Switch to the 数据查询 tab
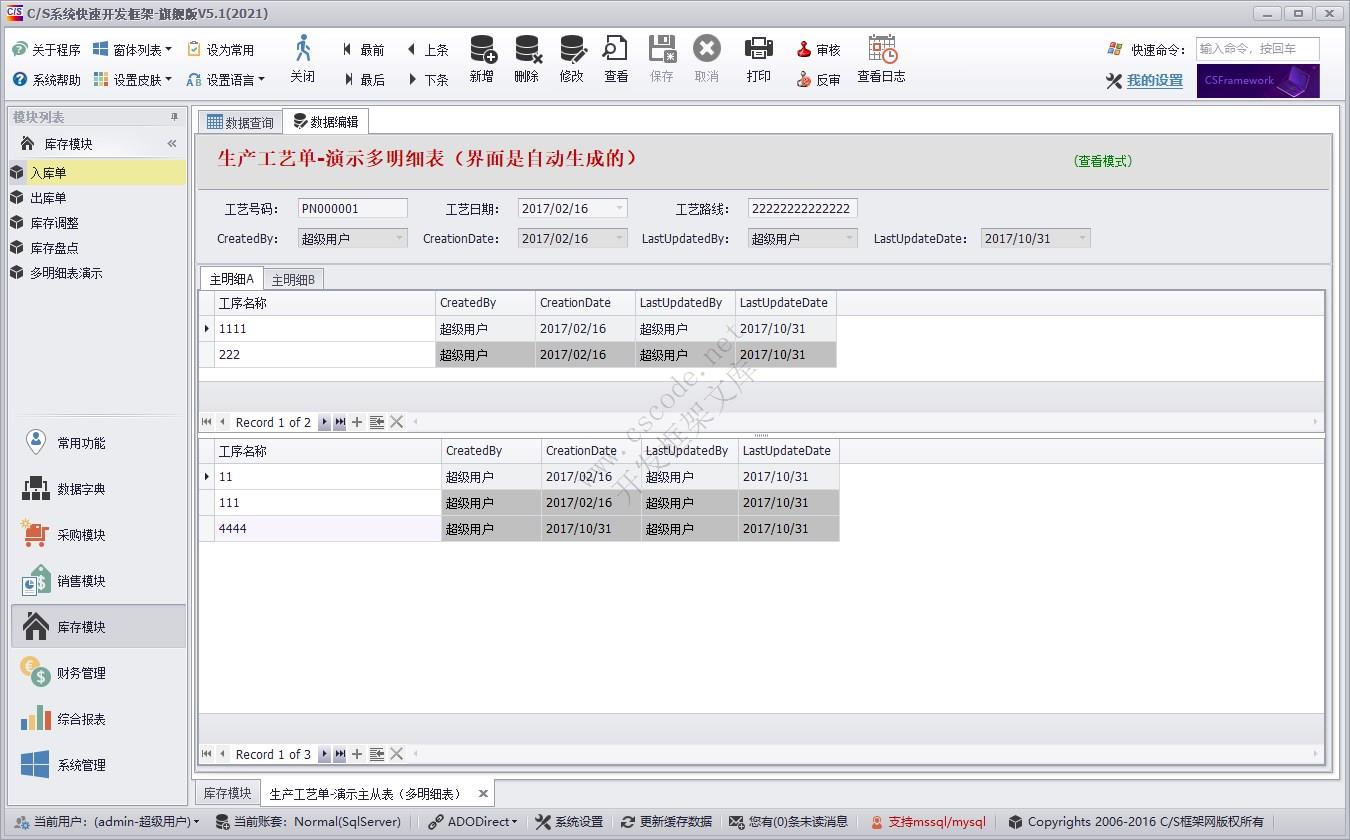The image size is (1350, 840). click(238, 120)
